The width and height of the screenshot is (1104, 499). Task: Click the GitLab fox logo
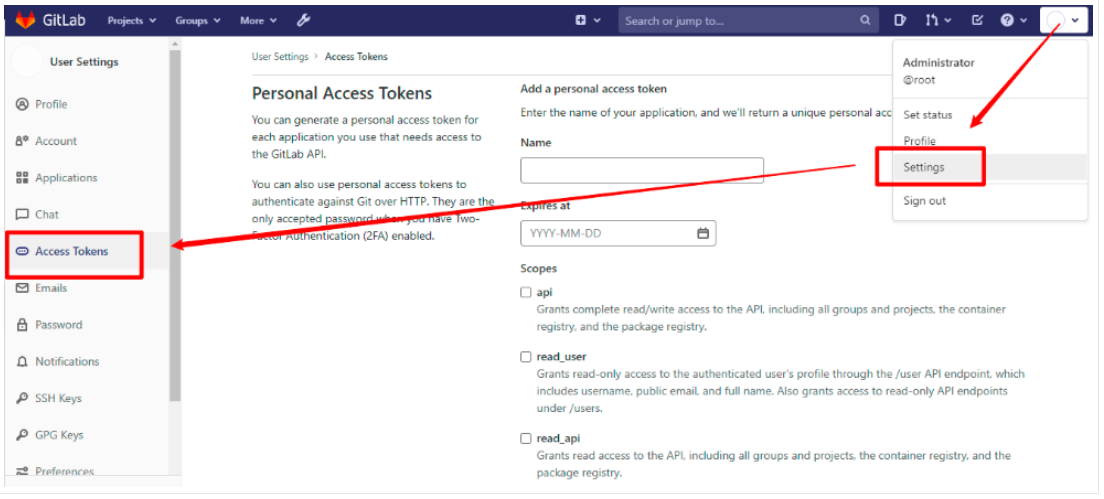(26, 20)
